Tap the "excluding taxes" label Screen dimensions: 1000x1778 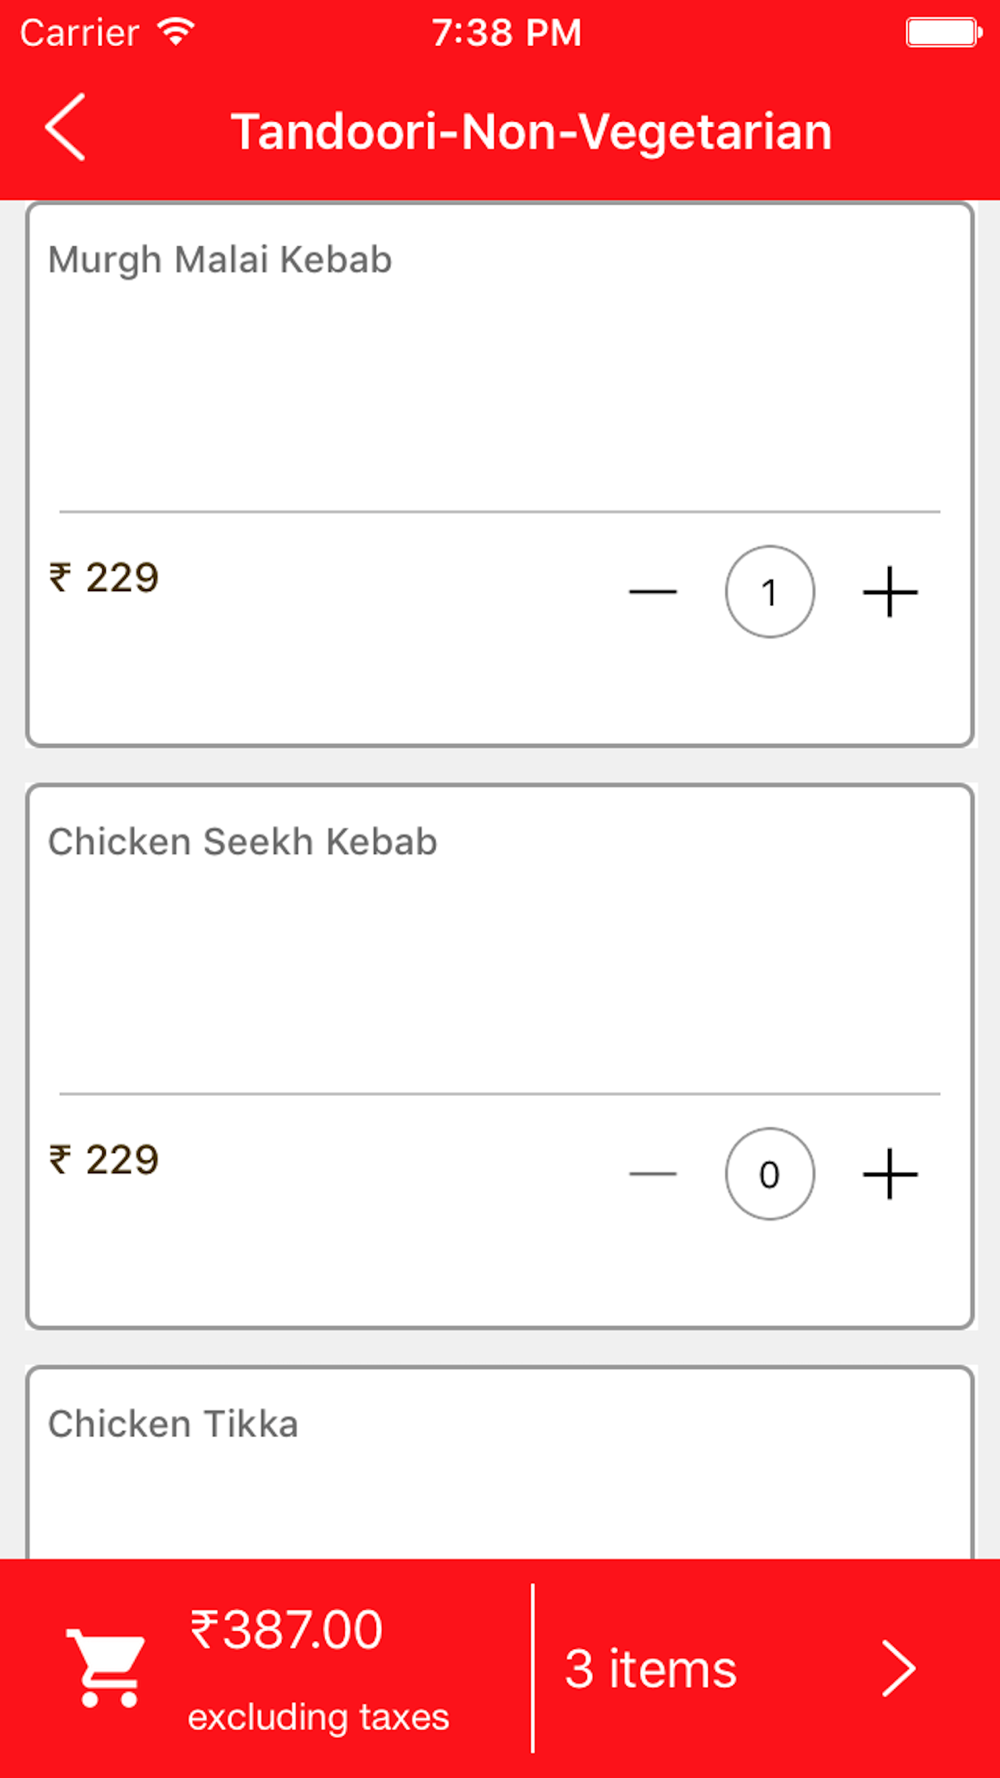[318, 1717]
